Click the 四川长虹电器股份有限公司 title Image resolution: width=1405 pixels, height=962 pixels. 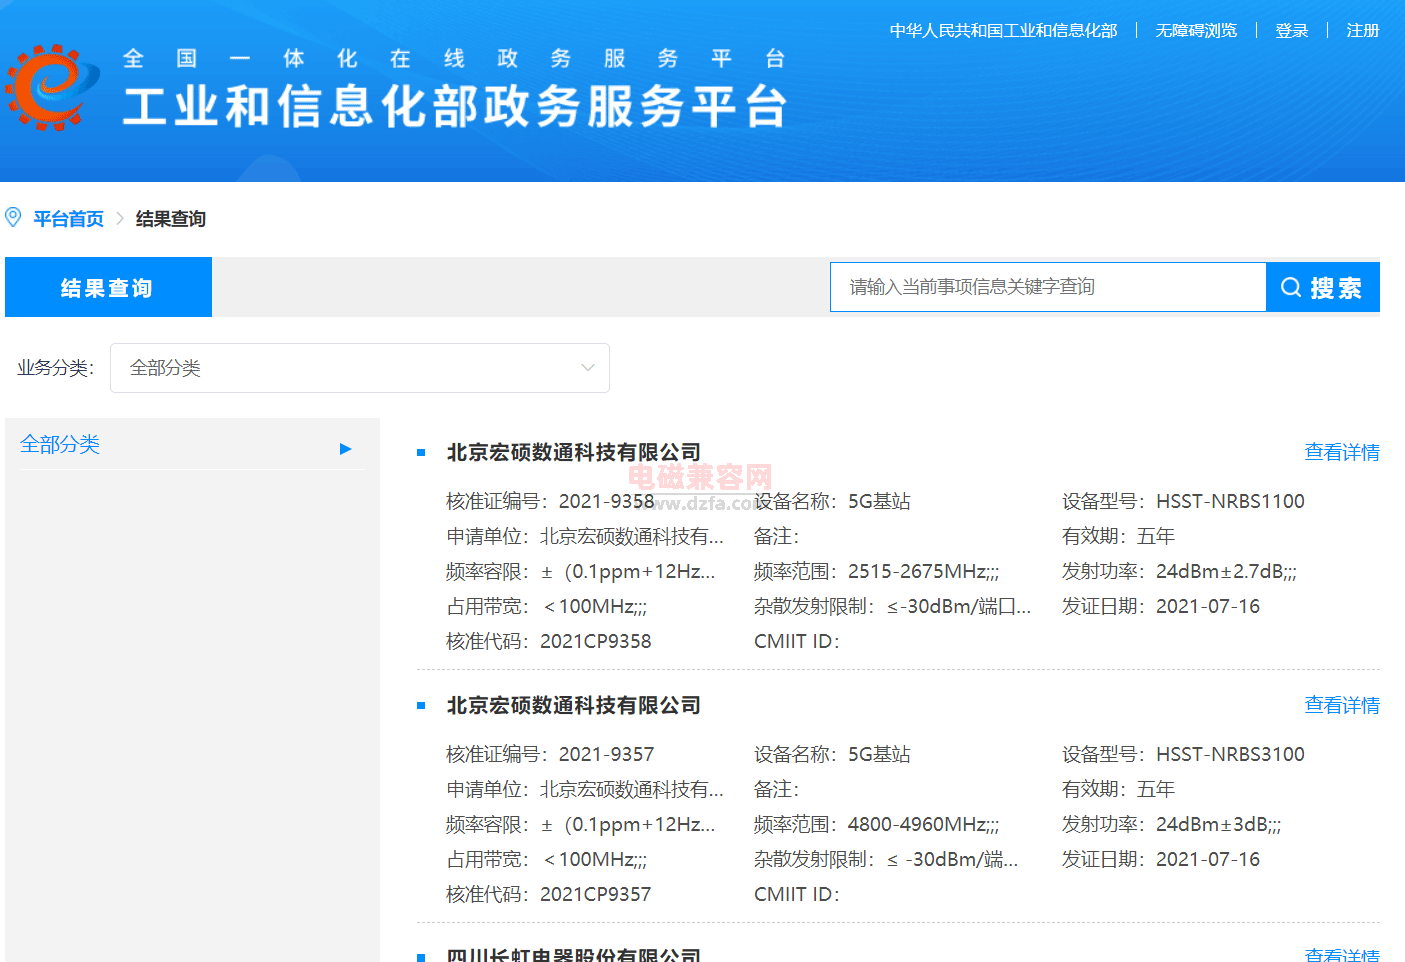573,955
